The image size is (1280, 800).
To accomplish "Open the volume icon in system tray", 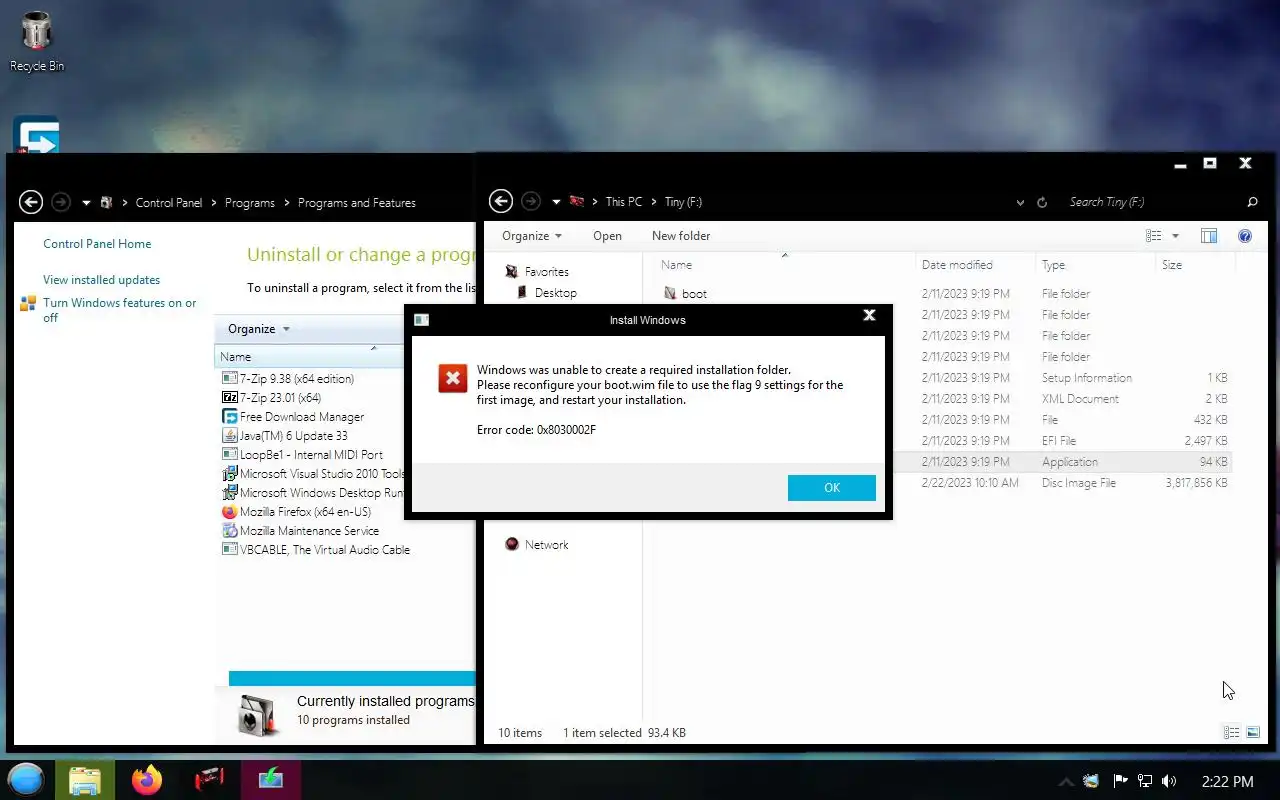I will 1169,781.
